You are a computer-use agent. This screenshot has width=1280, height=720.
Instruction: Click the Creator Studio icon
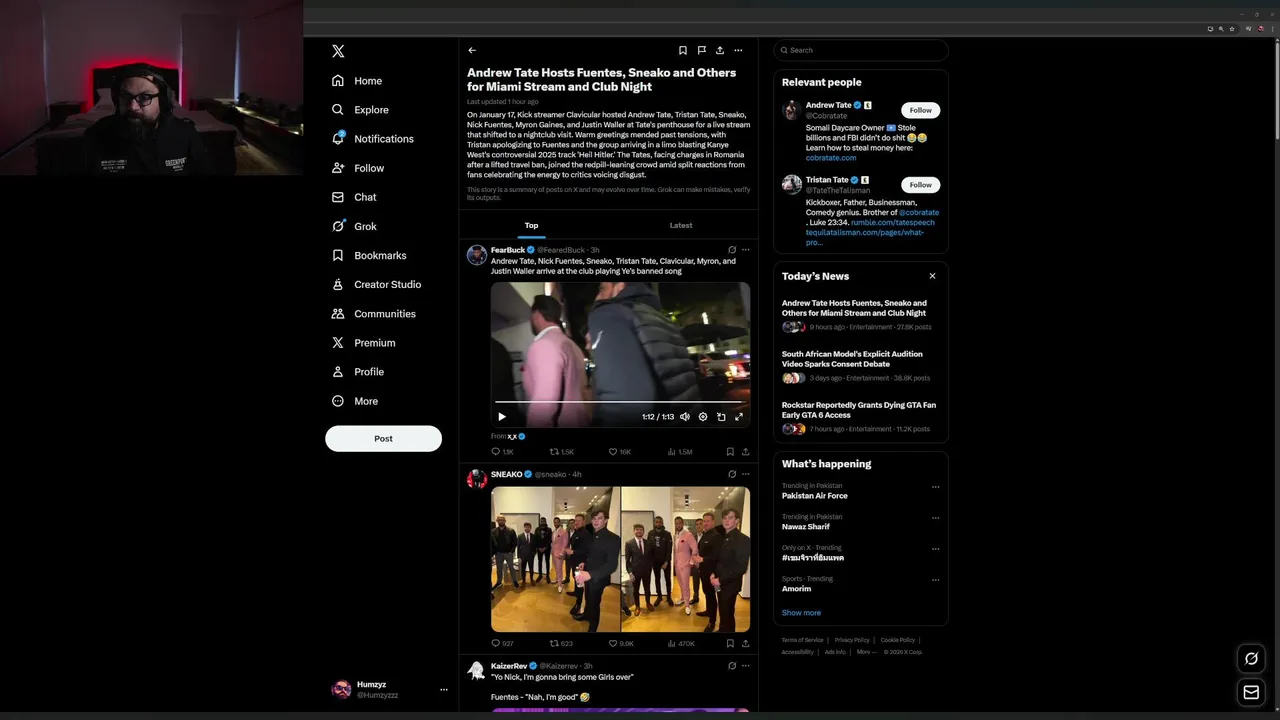click(x=338, y=284)
